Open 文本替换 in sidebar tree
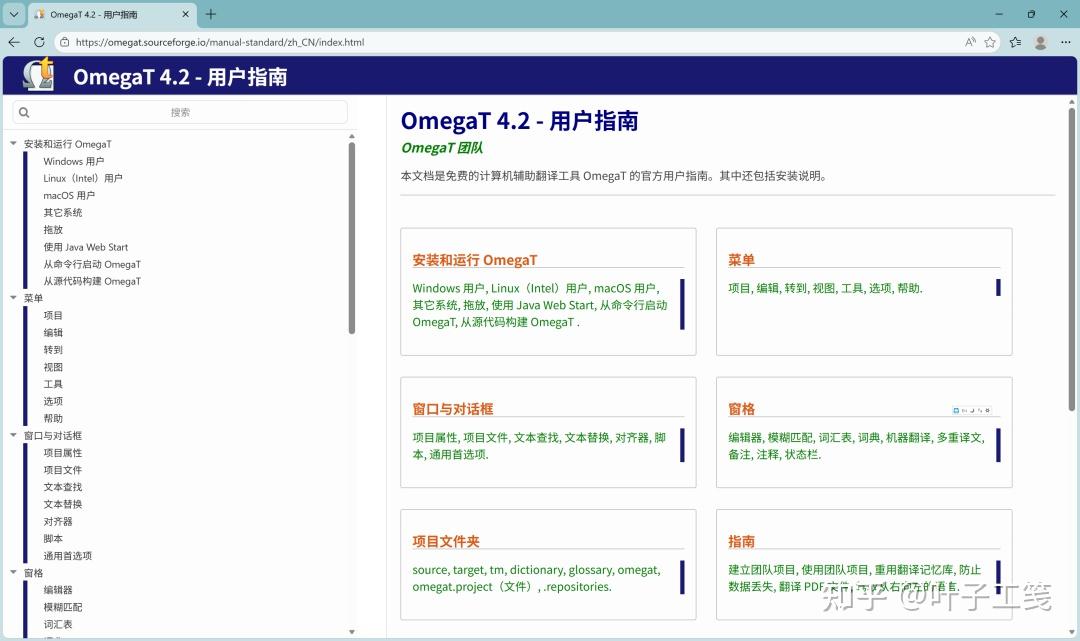 click(63, 504)
